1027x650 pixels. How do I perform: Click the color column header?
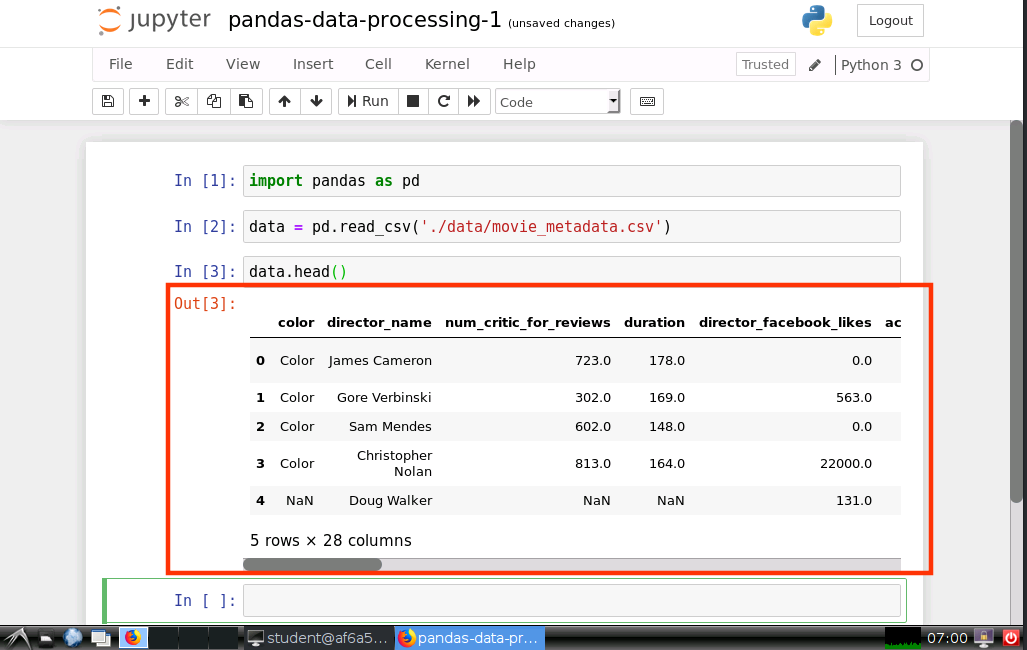(x=296, y=322)
